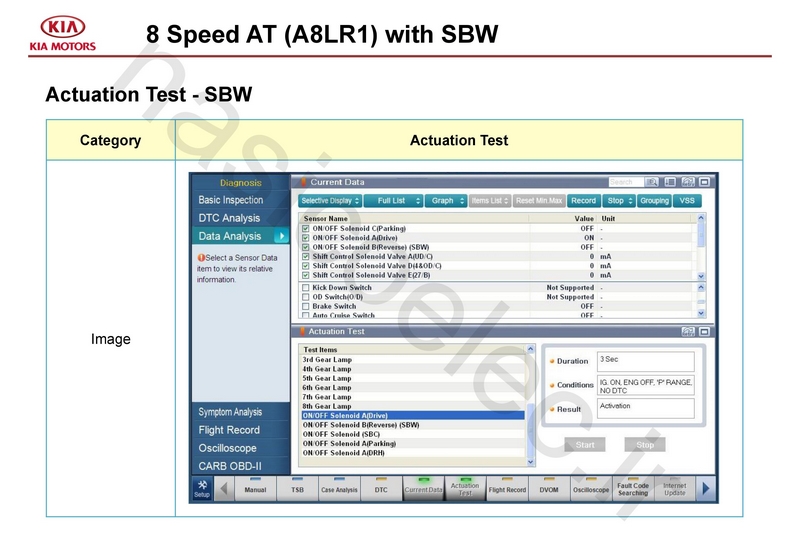Open the DTC tab in bottom toolbar
This screenshot has width=800, height=554.
click(381, 489)
